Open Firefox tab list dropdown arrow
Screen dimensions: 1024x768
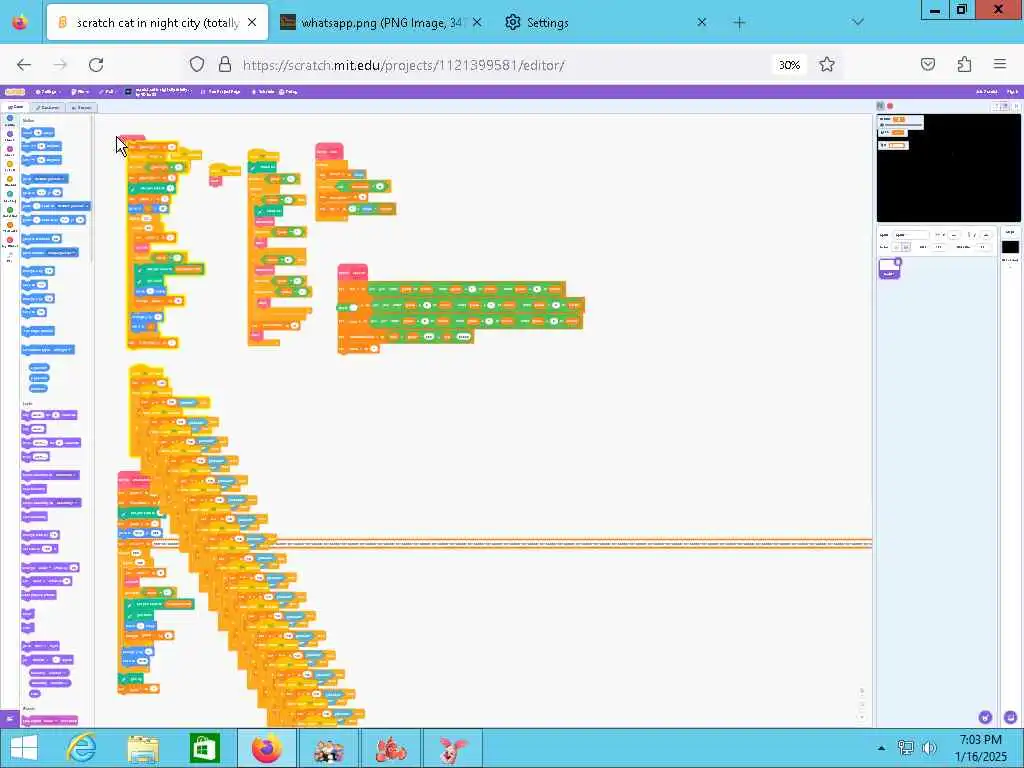pyautogui.click(x=857, y=22)
